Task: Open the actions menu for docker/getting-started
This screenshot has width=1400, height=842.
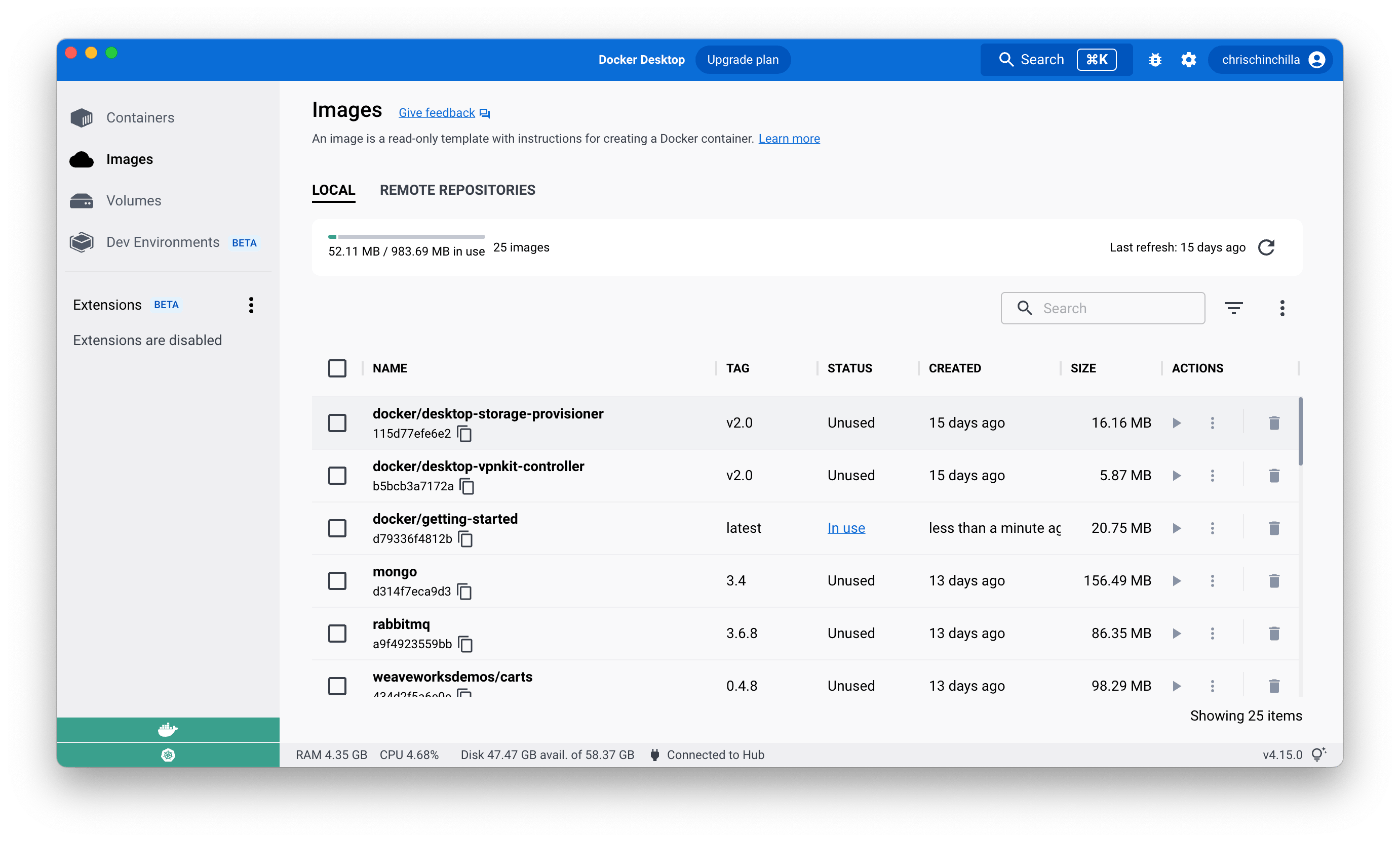Action: [1212, 528]
